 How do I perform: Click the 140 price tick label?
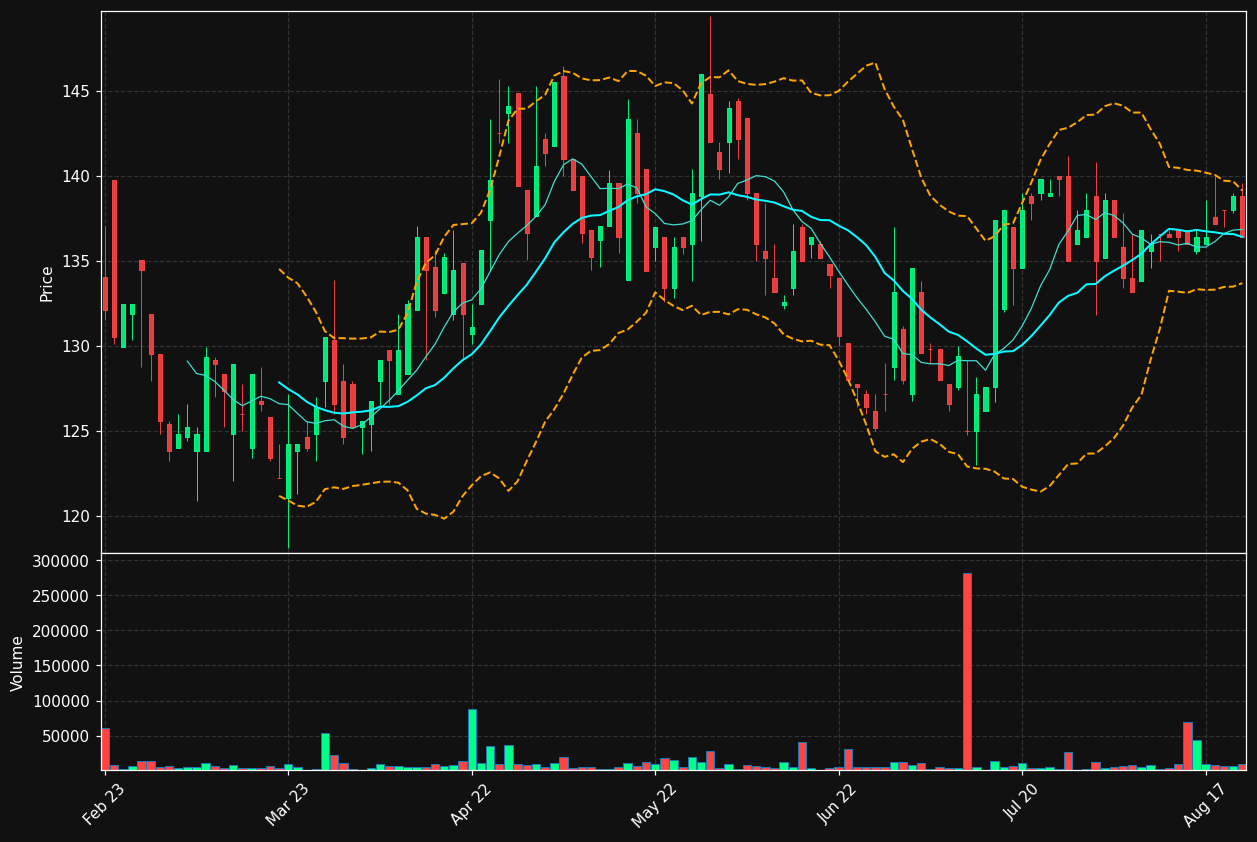tap(74, 177)
